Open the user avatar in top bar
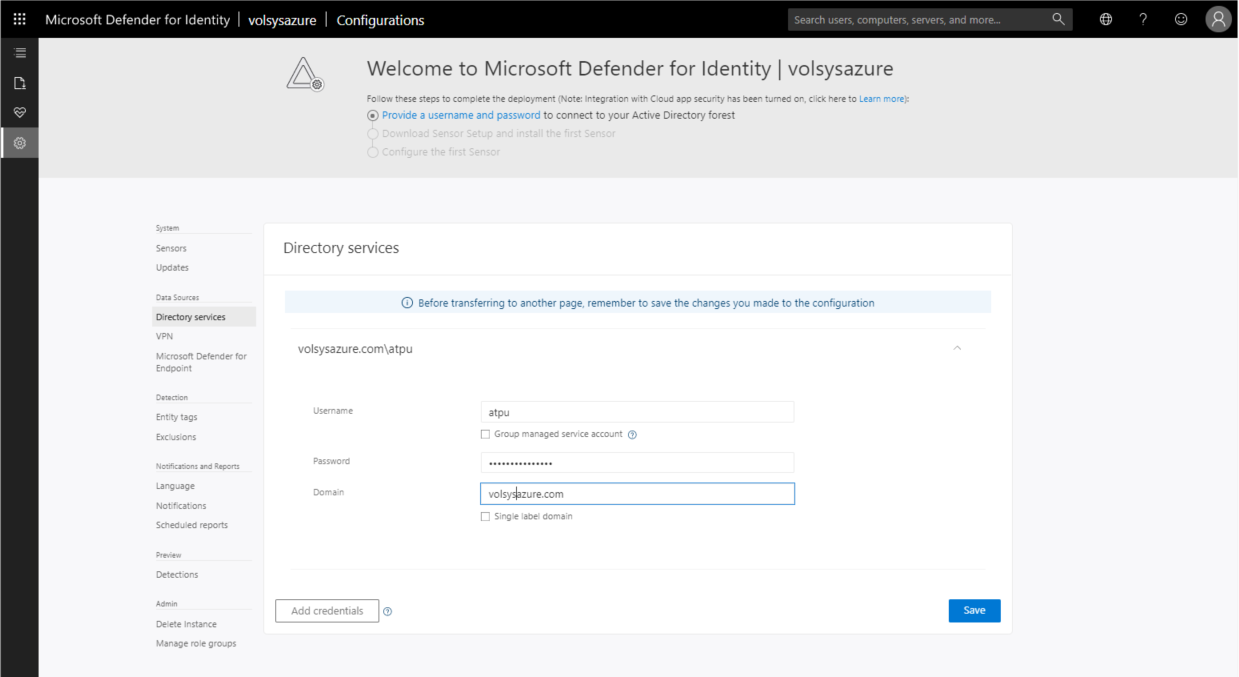 [x=1218, y=19]
